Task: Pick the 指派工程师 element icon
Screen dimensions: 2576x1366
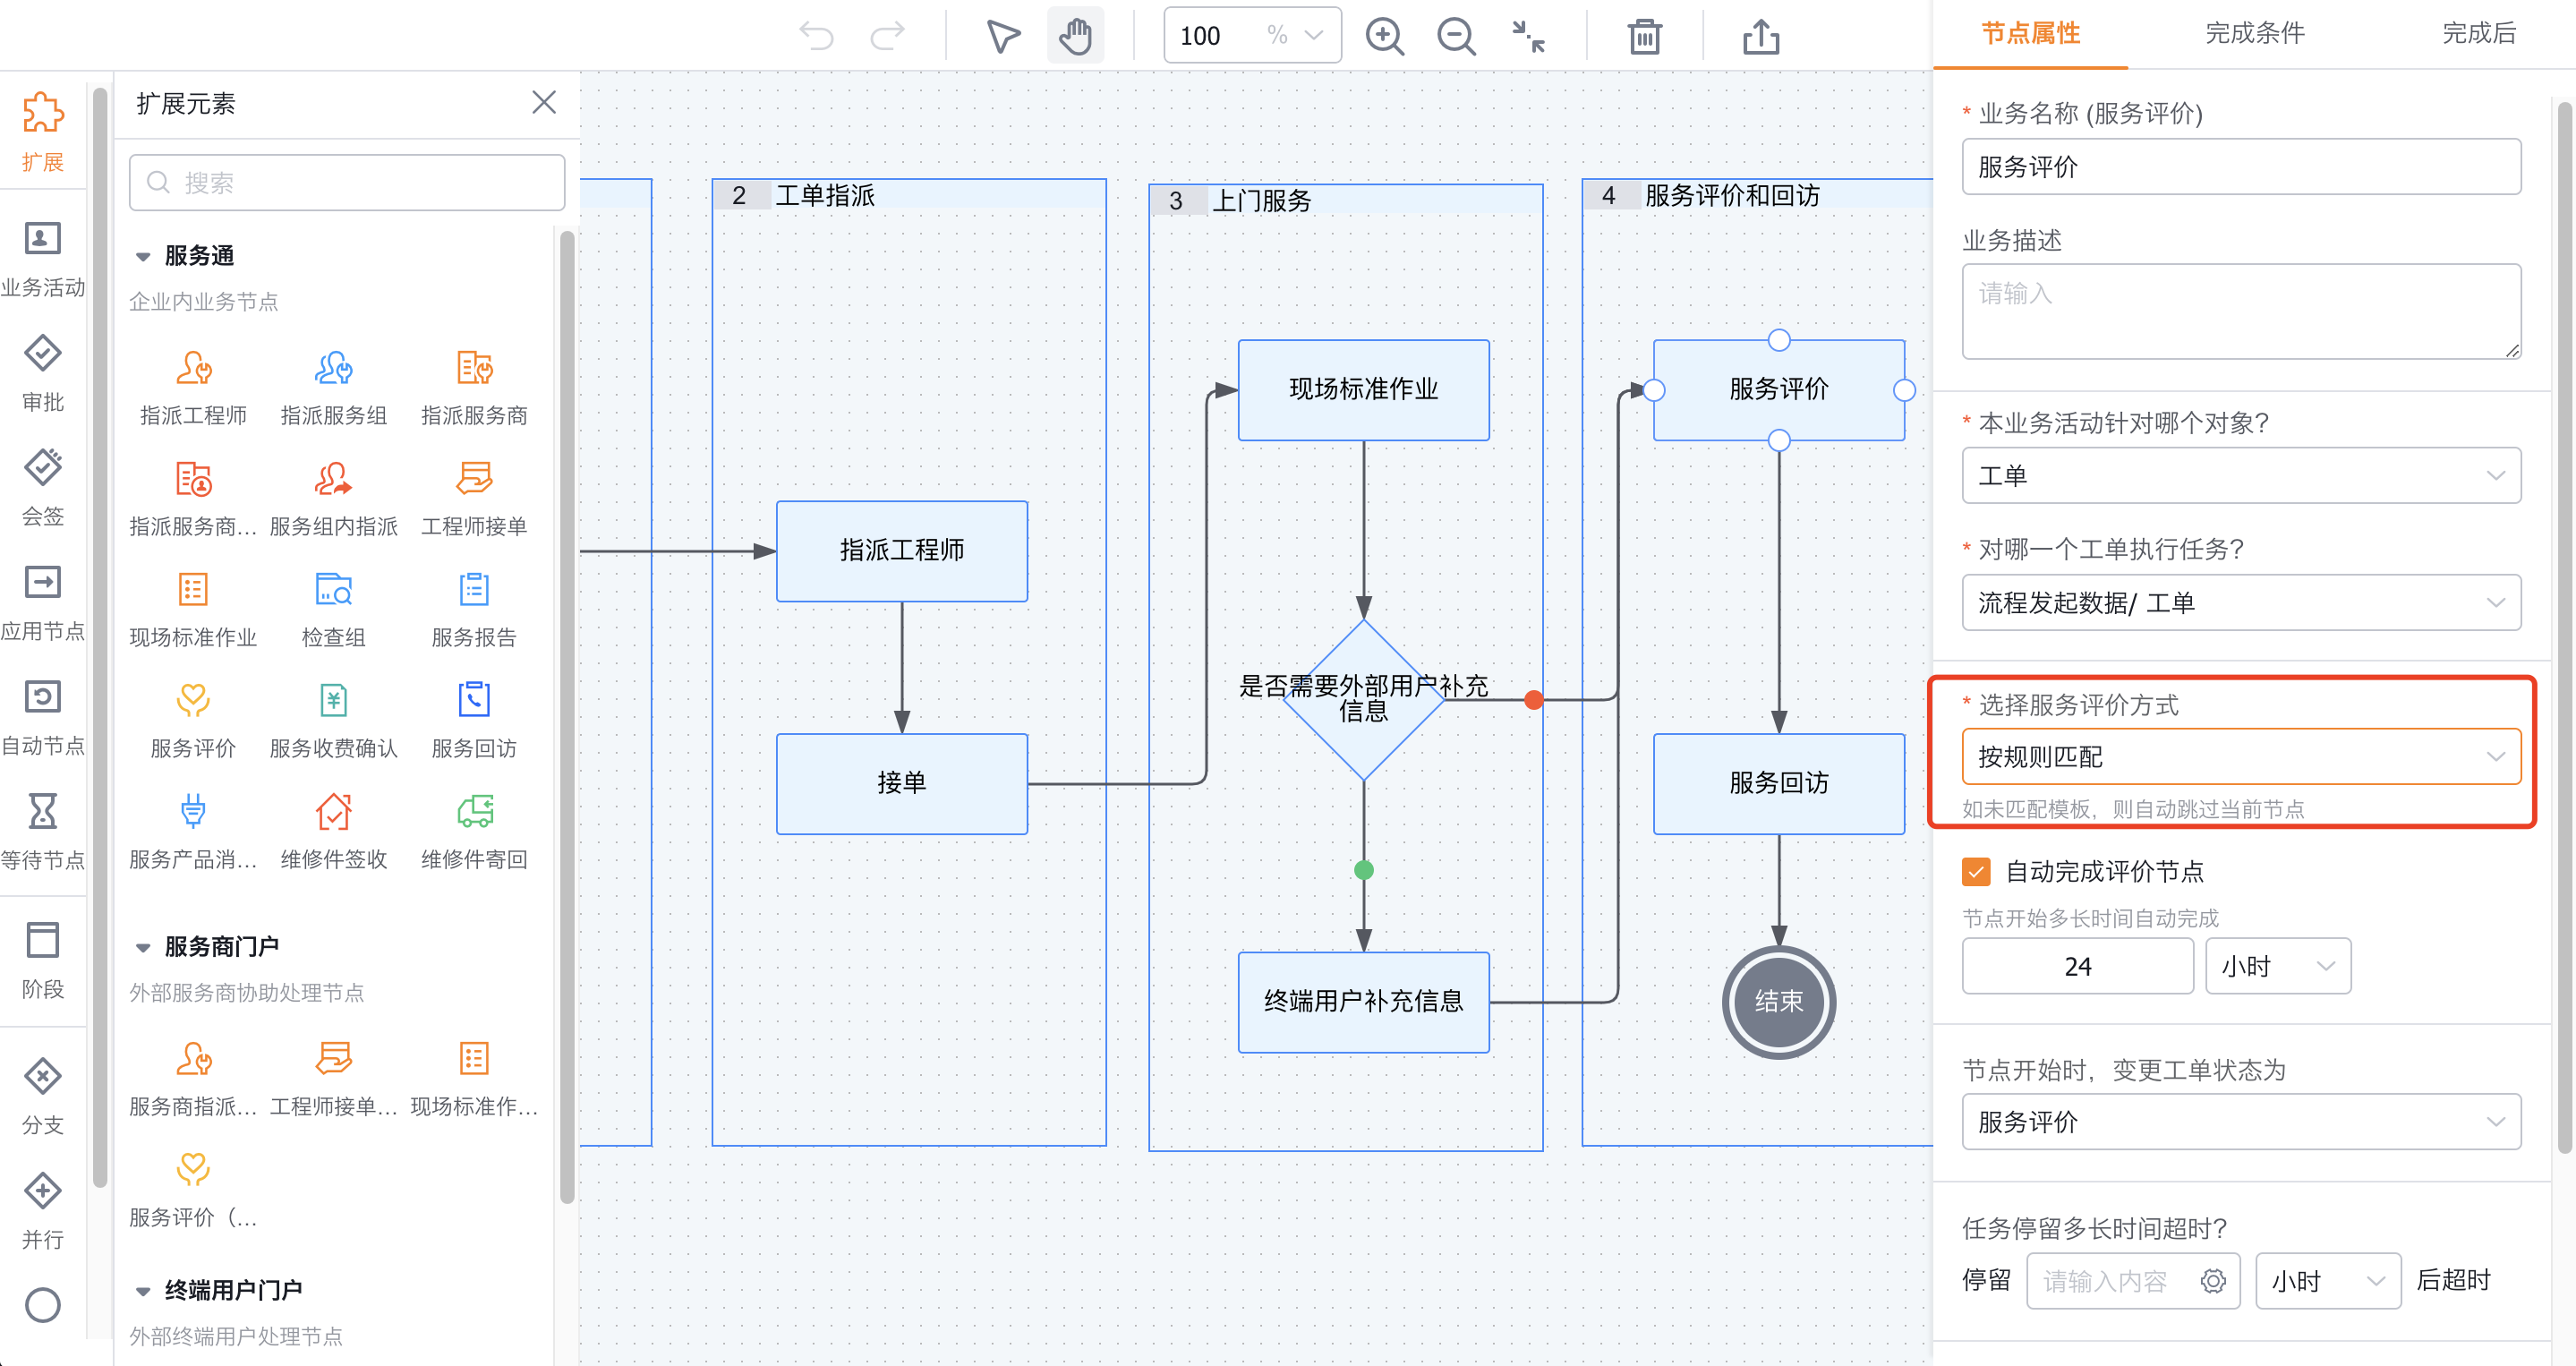Action: tap(193, 368)
